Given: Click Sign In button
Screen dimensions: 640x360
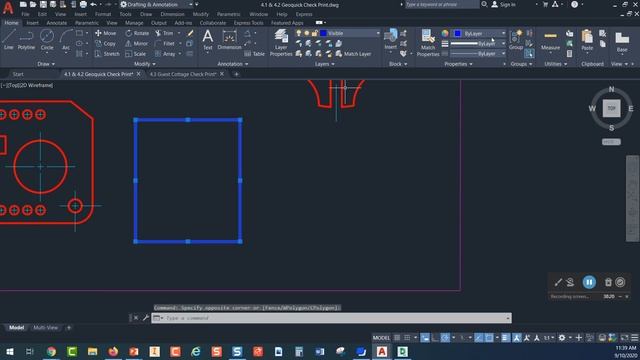Looking at the screenshot, I should click(504, 4).
